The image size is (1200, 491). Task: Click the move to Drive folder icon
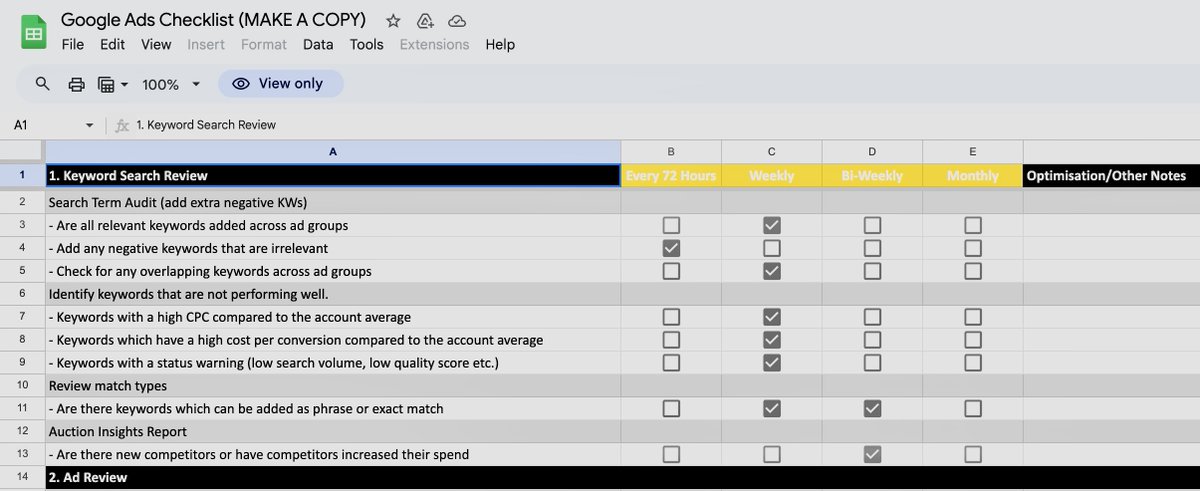tap(425, 20)
